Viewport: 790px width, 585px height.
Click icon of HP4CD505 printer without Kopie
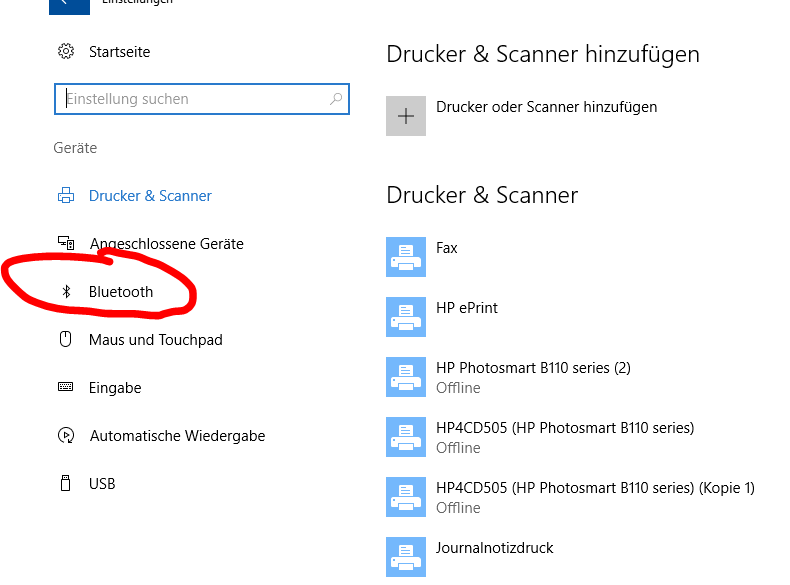pos(406,437)
